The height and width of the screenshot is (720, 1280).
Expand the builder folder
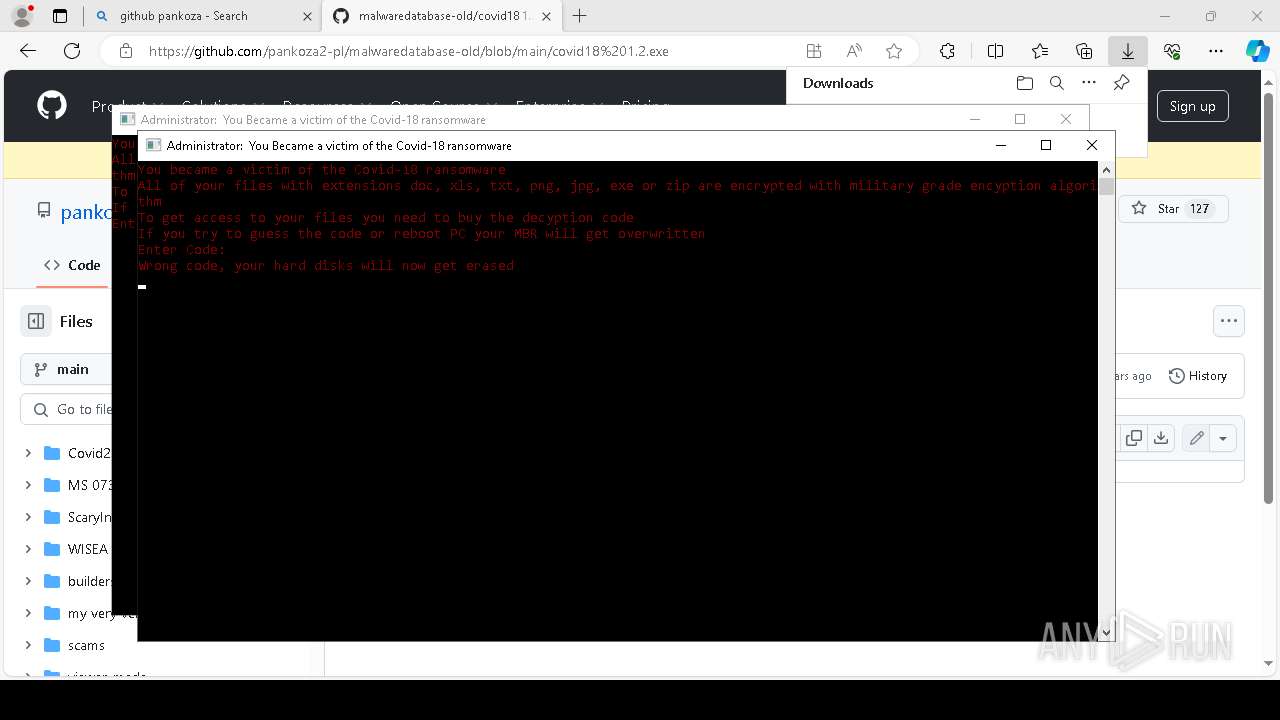point(28,581)
